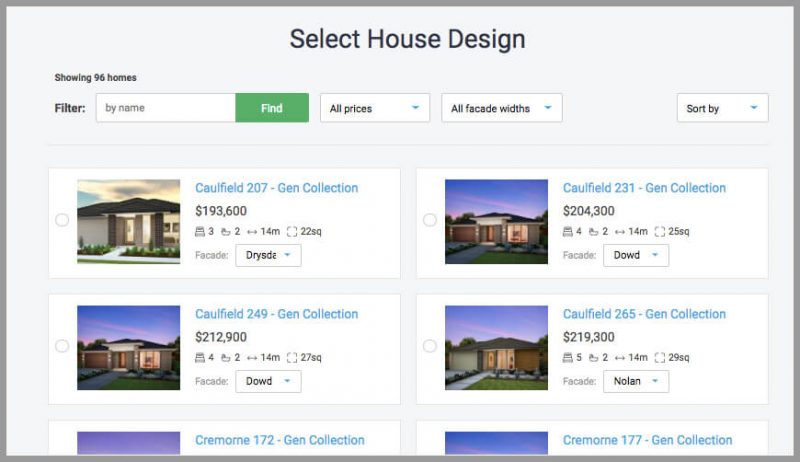Click the bedroom icon on Caulfield 265 card

click(567, 357)
